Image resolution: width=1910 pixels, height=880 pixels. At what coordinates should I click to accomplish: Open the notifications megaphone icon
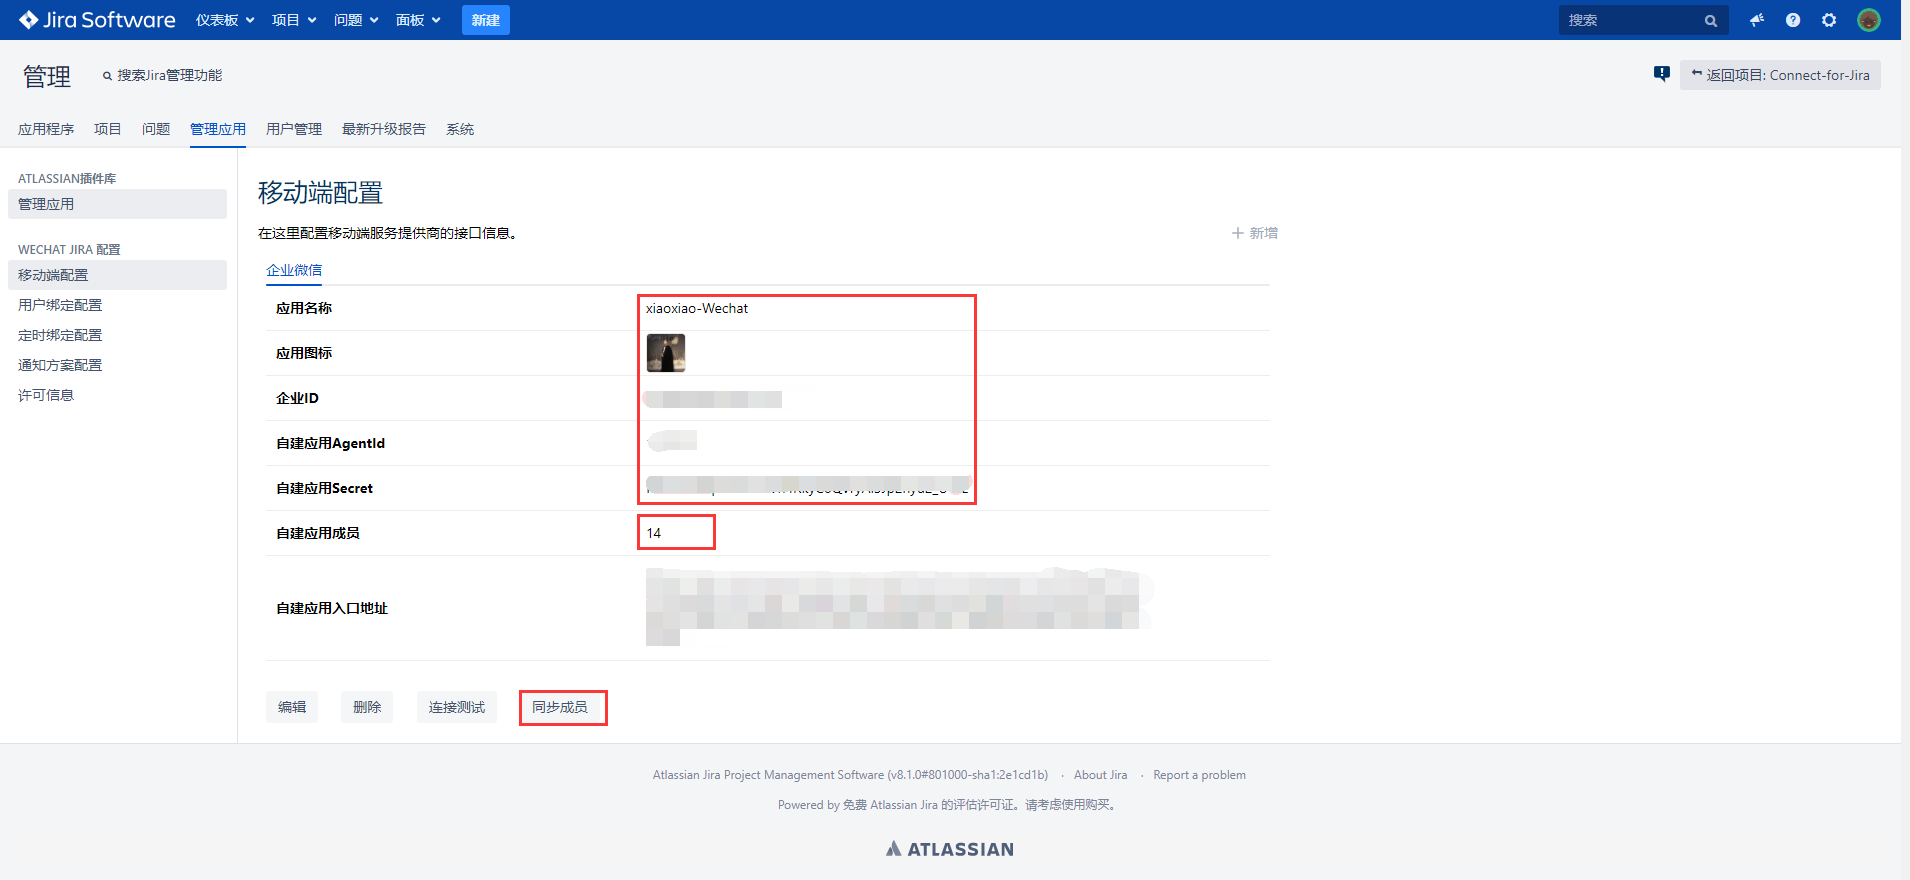click(1757, 20)
